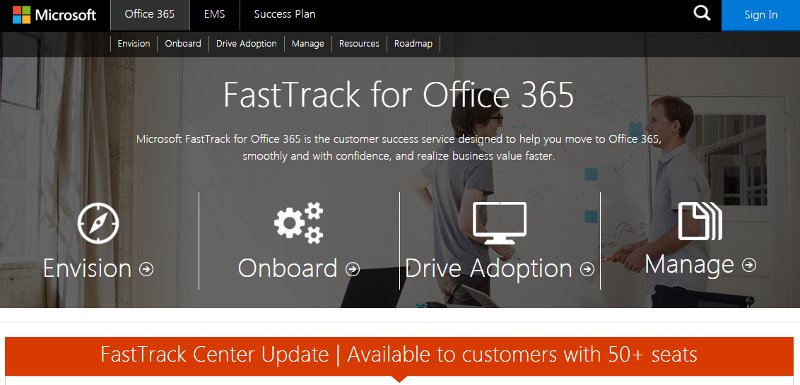
Task: Open search with the magnifier icon
Action: click(702, 14)
